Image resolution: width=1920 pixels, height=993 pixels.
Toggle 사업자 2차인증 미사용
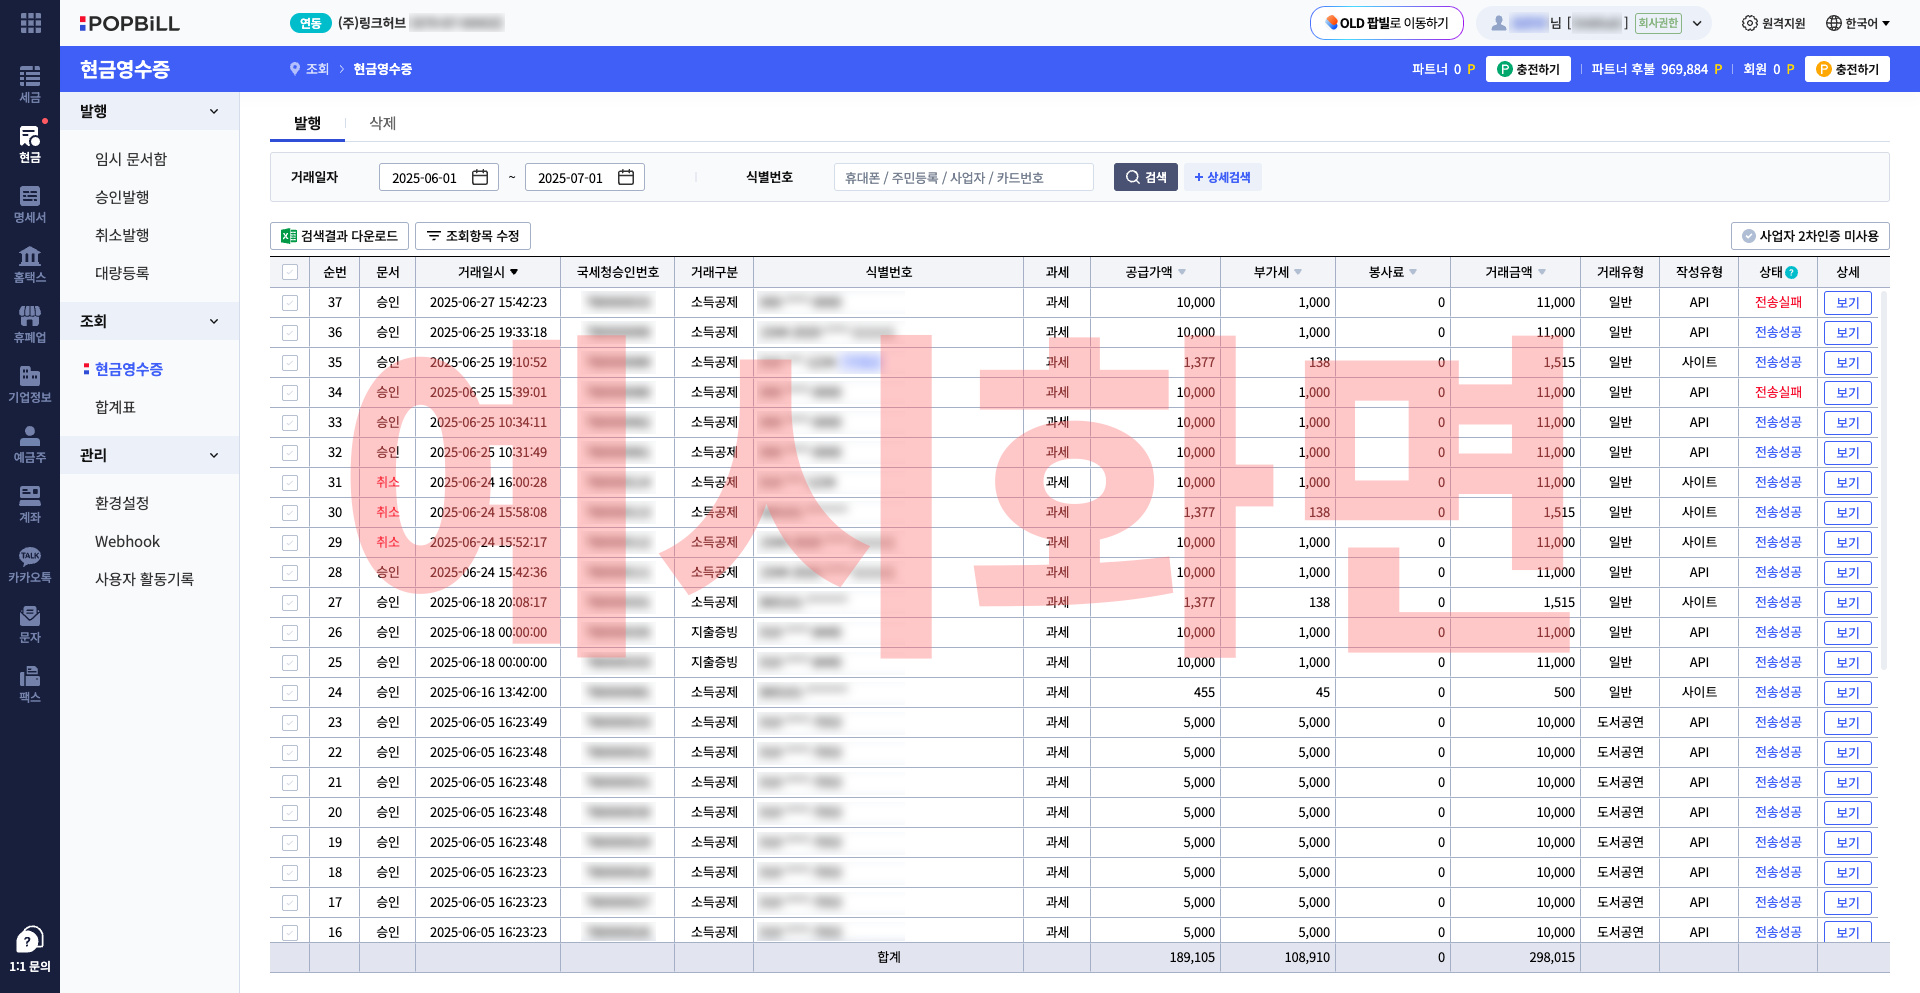point(1810,236)
